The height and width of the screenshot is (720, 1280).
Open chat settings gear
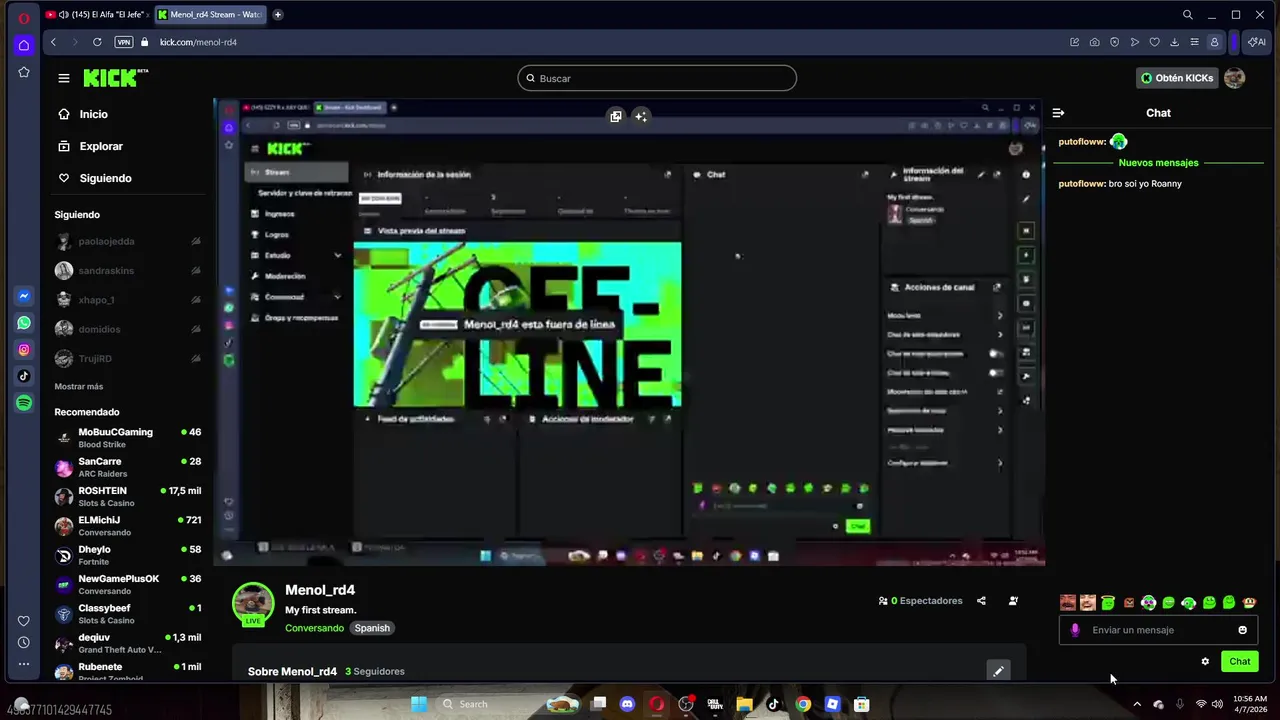tap(1205, 661)
